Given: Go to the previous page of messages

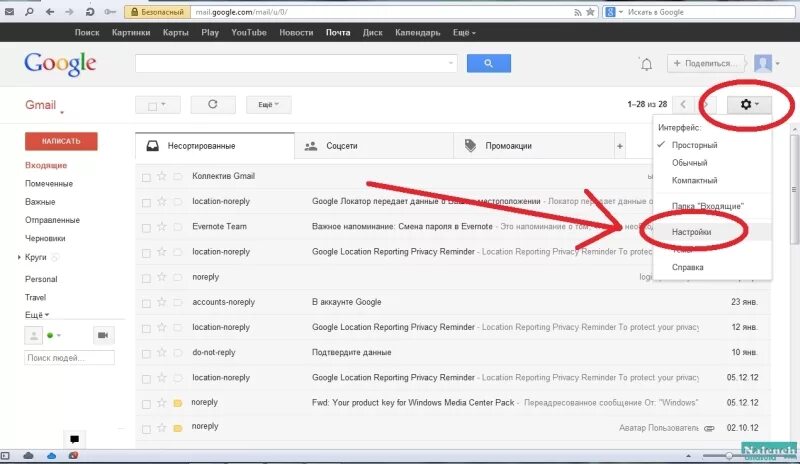Looking at the screenshot, I should click(683, 105).
